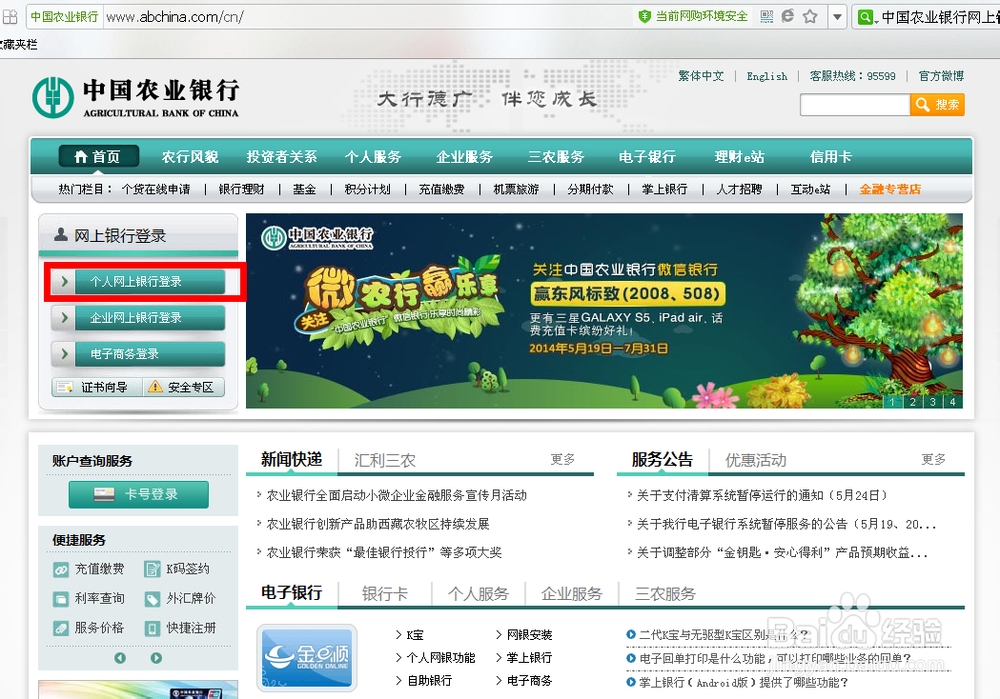Click the search engine icon in browser search box
The image size is (1000, 699).
tap(865, 17)
